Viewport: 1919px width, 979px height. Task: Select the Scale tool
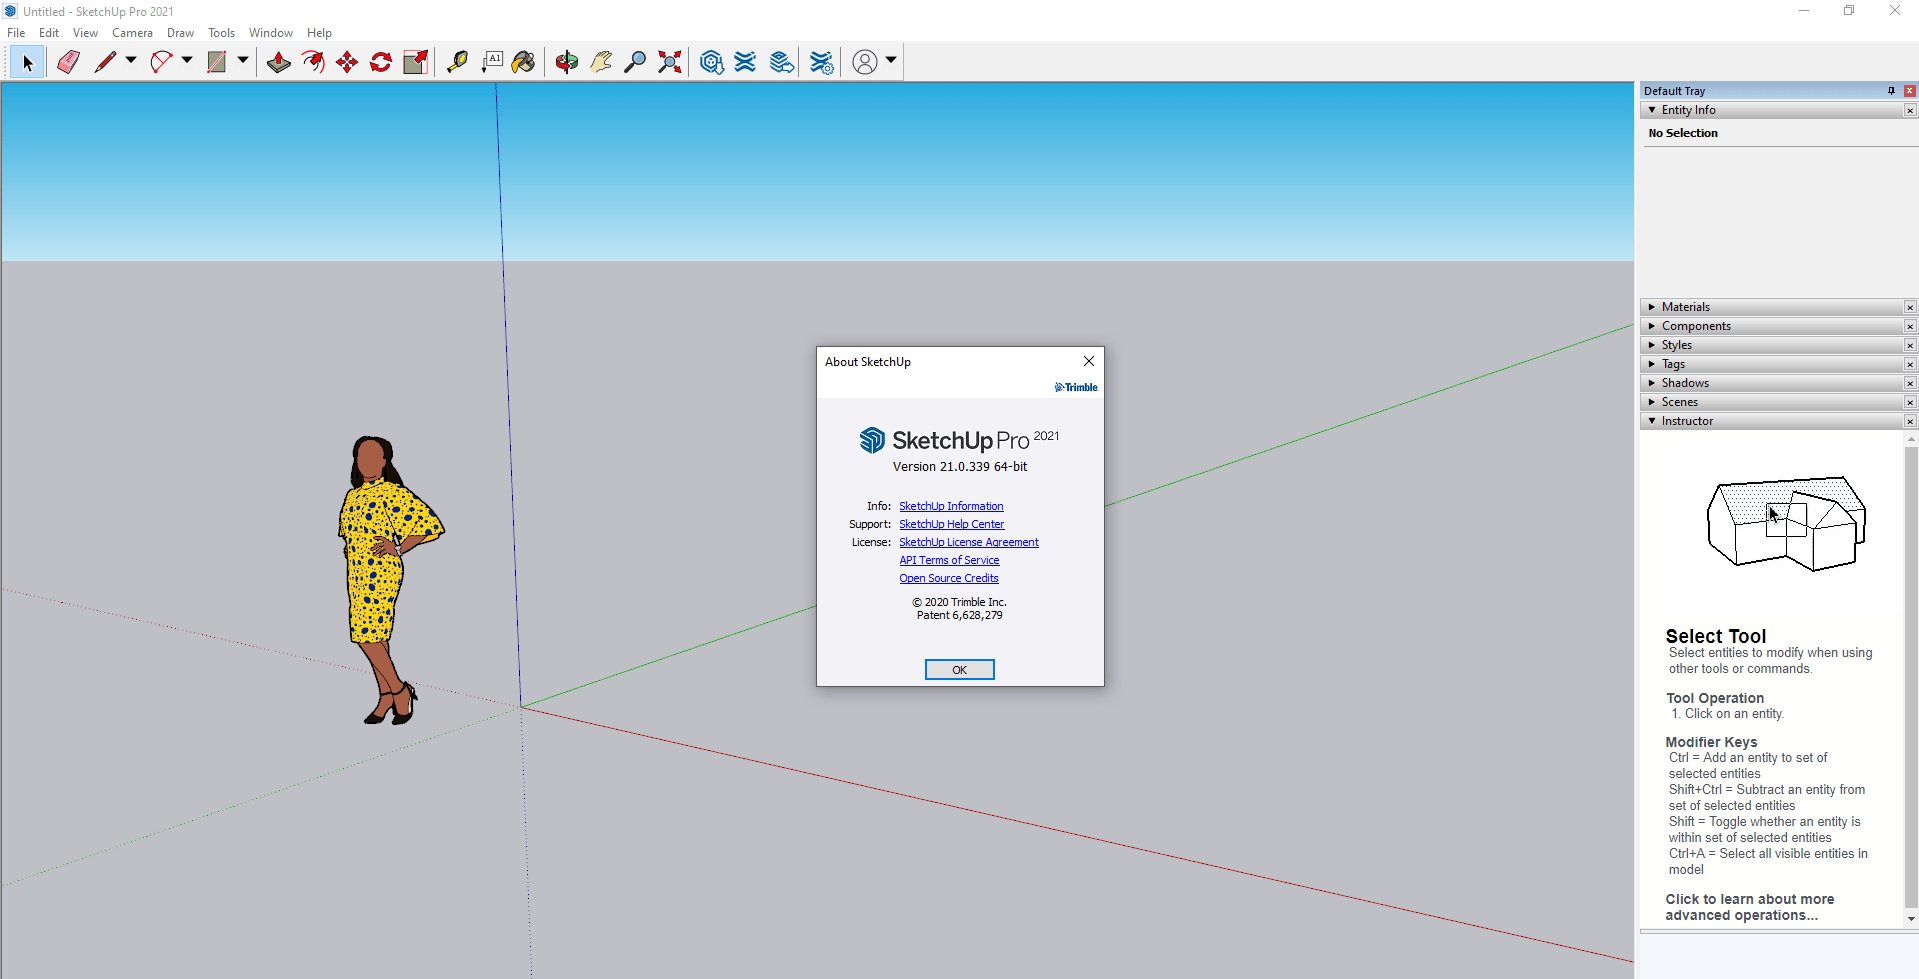415,62
